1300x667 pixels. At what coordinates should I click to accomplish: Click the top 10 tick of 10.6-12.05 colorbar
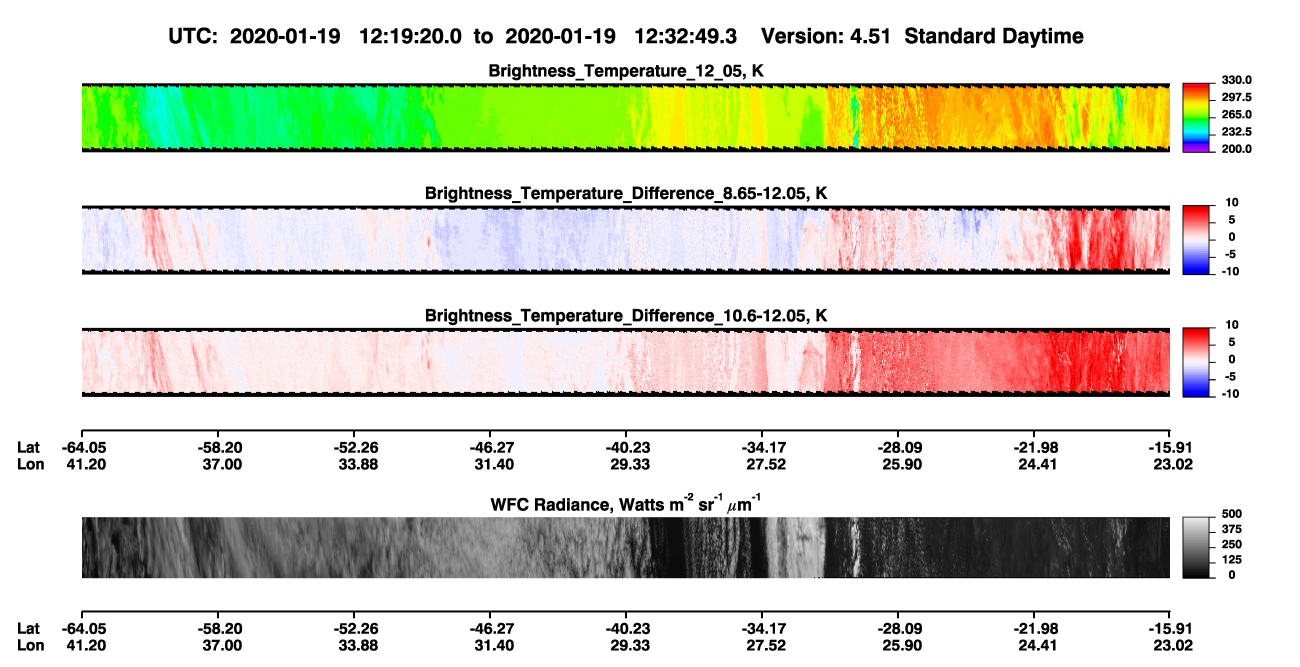click(x=1231, y=324)
